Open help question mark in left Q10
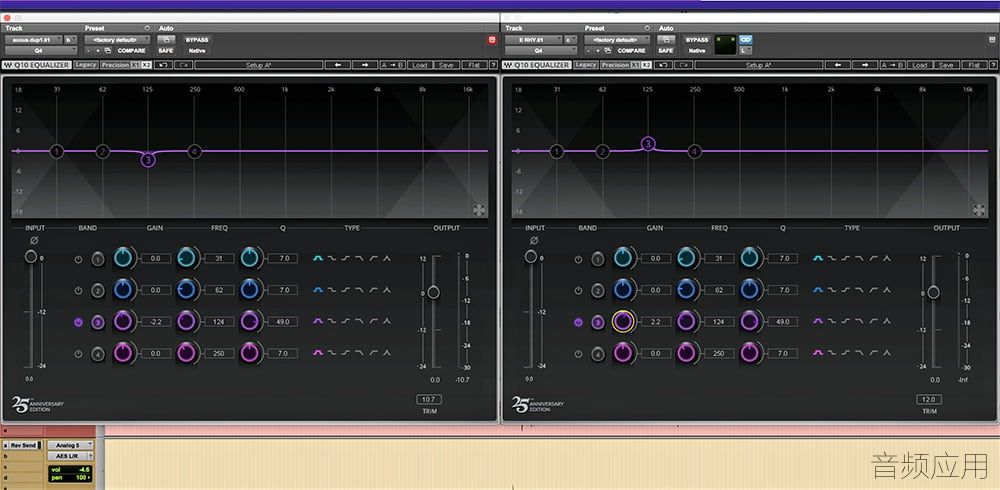 pyautogui.click(x=493, y=65)
